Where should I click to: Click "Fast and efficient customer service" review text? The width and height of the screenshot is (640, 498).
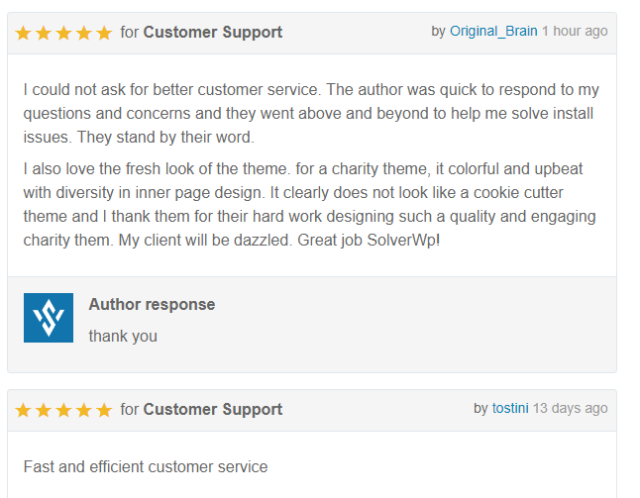tap(145, 467)
